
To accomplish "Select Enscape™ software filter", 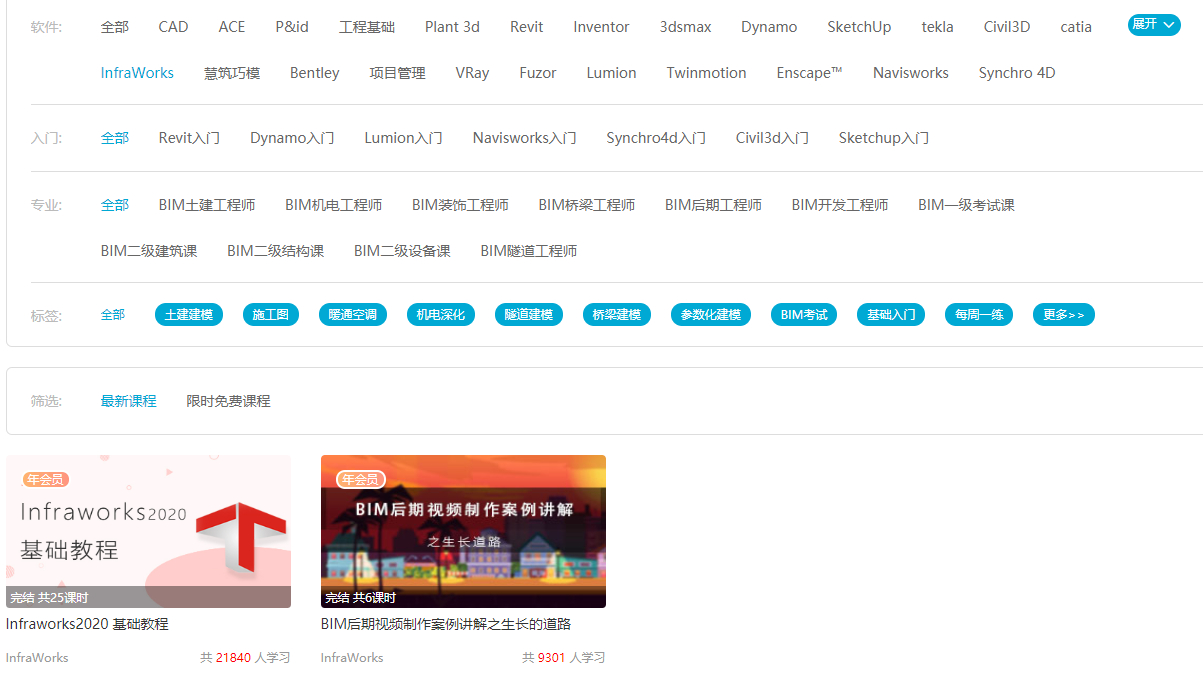I will coord(810,73).
